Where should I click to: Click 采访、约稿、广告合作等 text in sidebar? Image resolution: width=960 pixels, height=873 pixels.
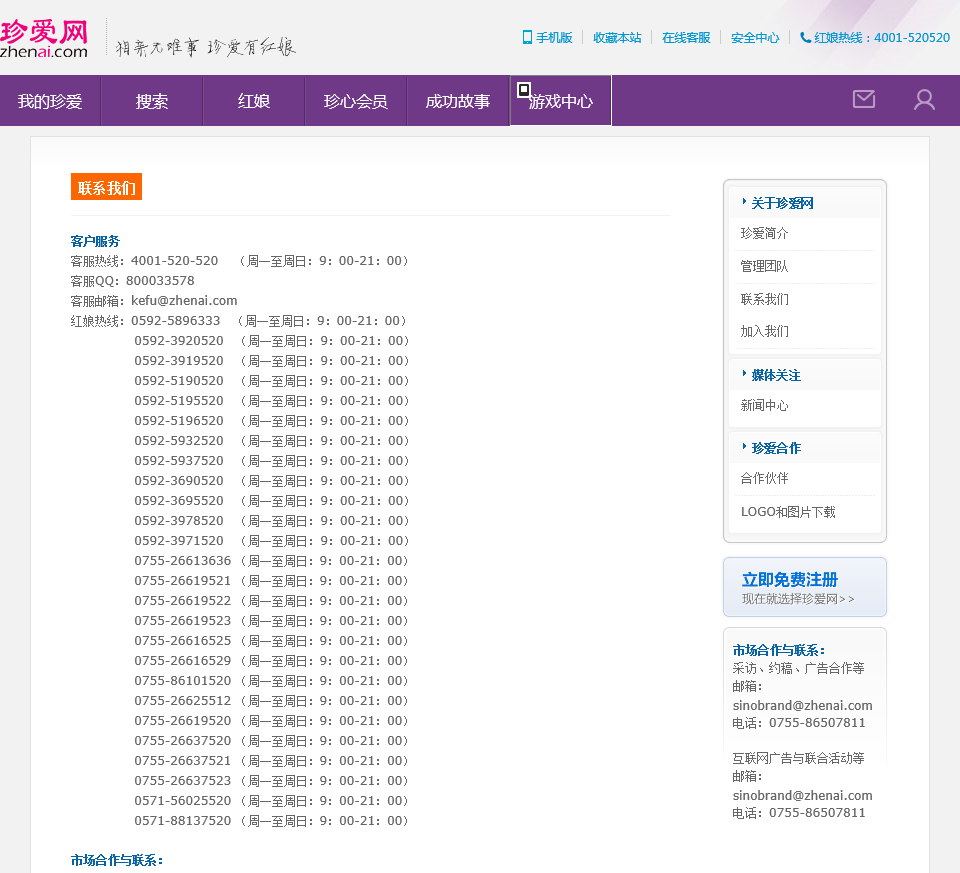(x=798, y=669)
